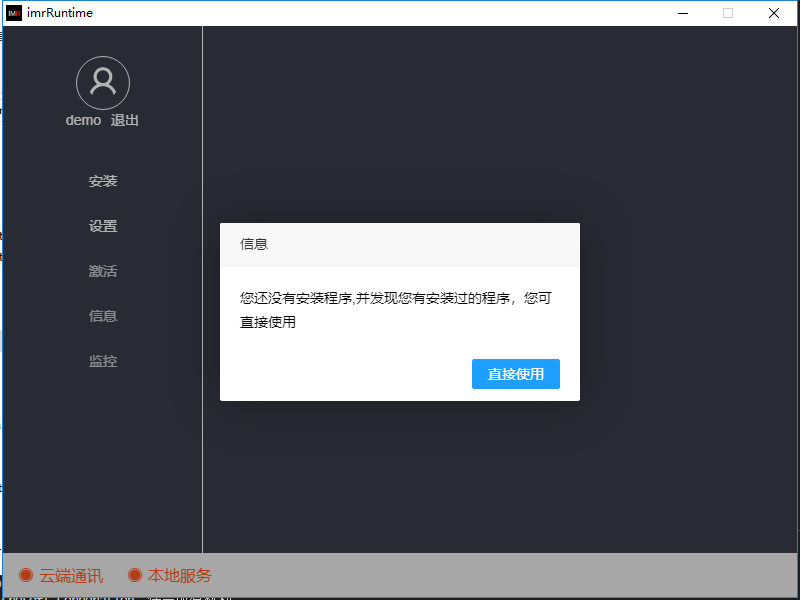Minimize the imrRuntime window
This screenshot has height=600, width=800.
click(683, 13)
